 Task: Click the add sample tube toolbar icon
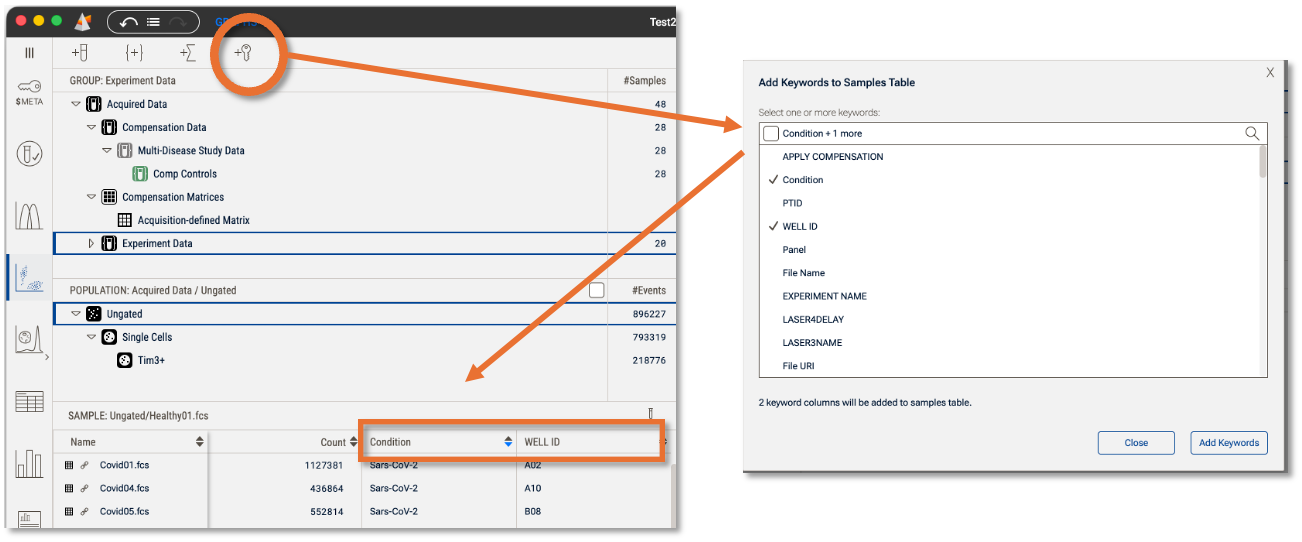click(80, 53)
